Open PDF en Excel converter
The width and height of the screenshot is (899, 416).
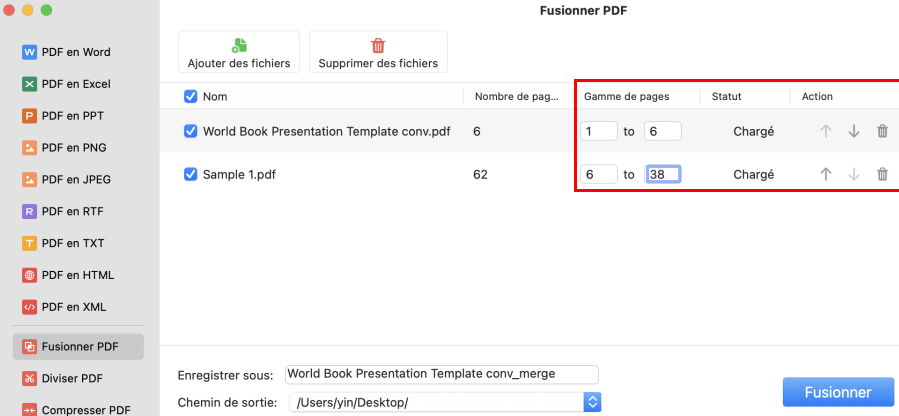pos(66,84)
